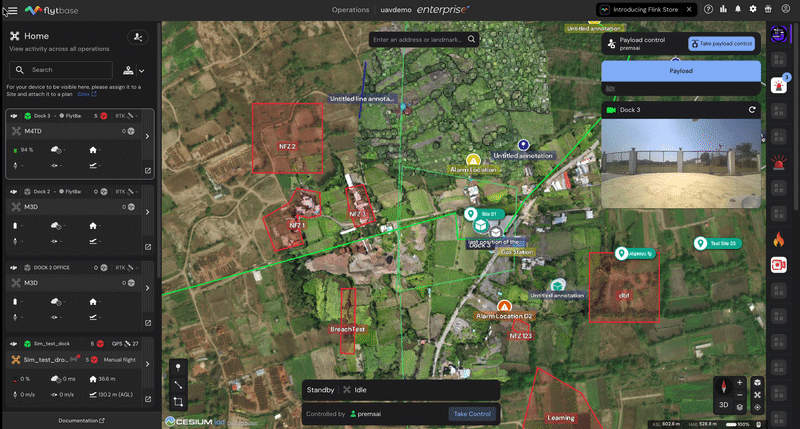The image size is (800, 429).
Task: Open the settings gear in top bar
Action: point(753,9)
